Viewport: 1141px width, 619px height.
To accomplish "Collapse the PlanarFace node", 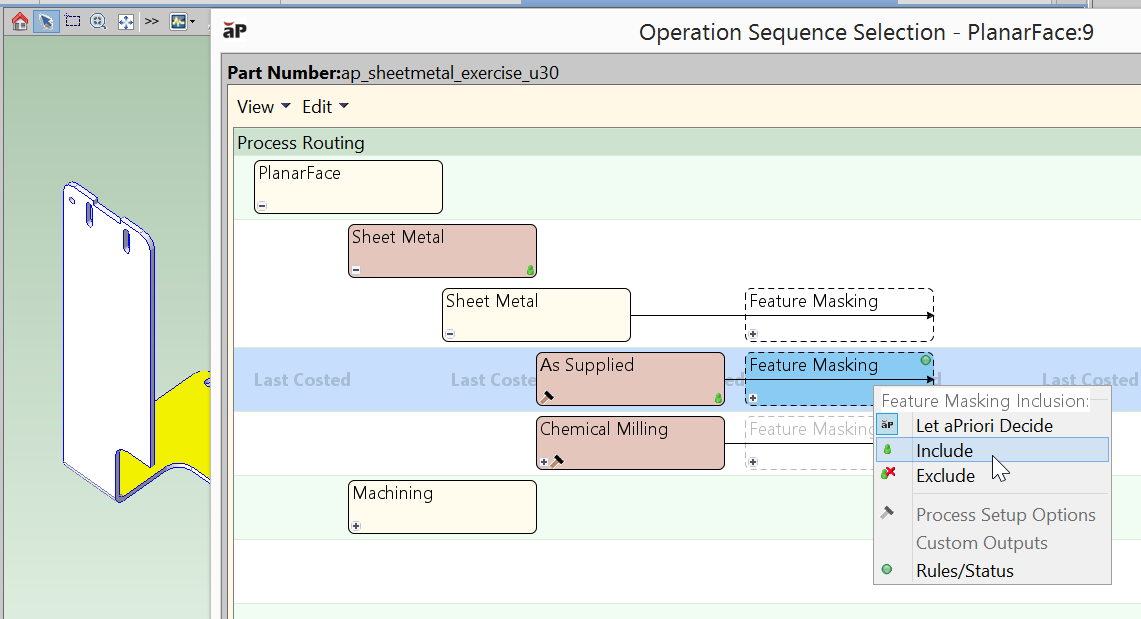I will click(262, 206).
